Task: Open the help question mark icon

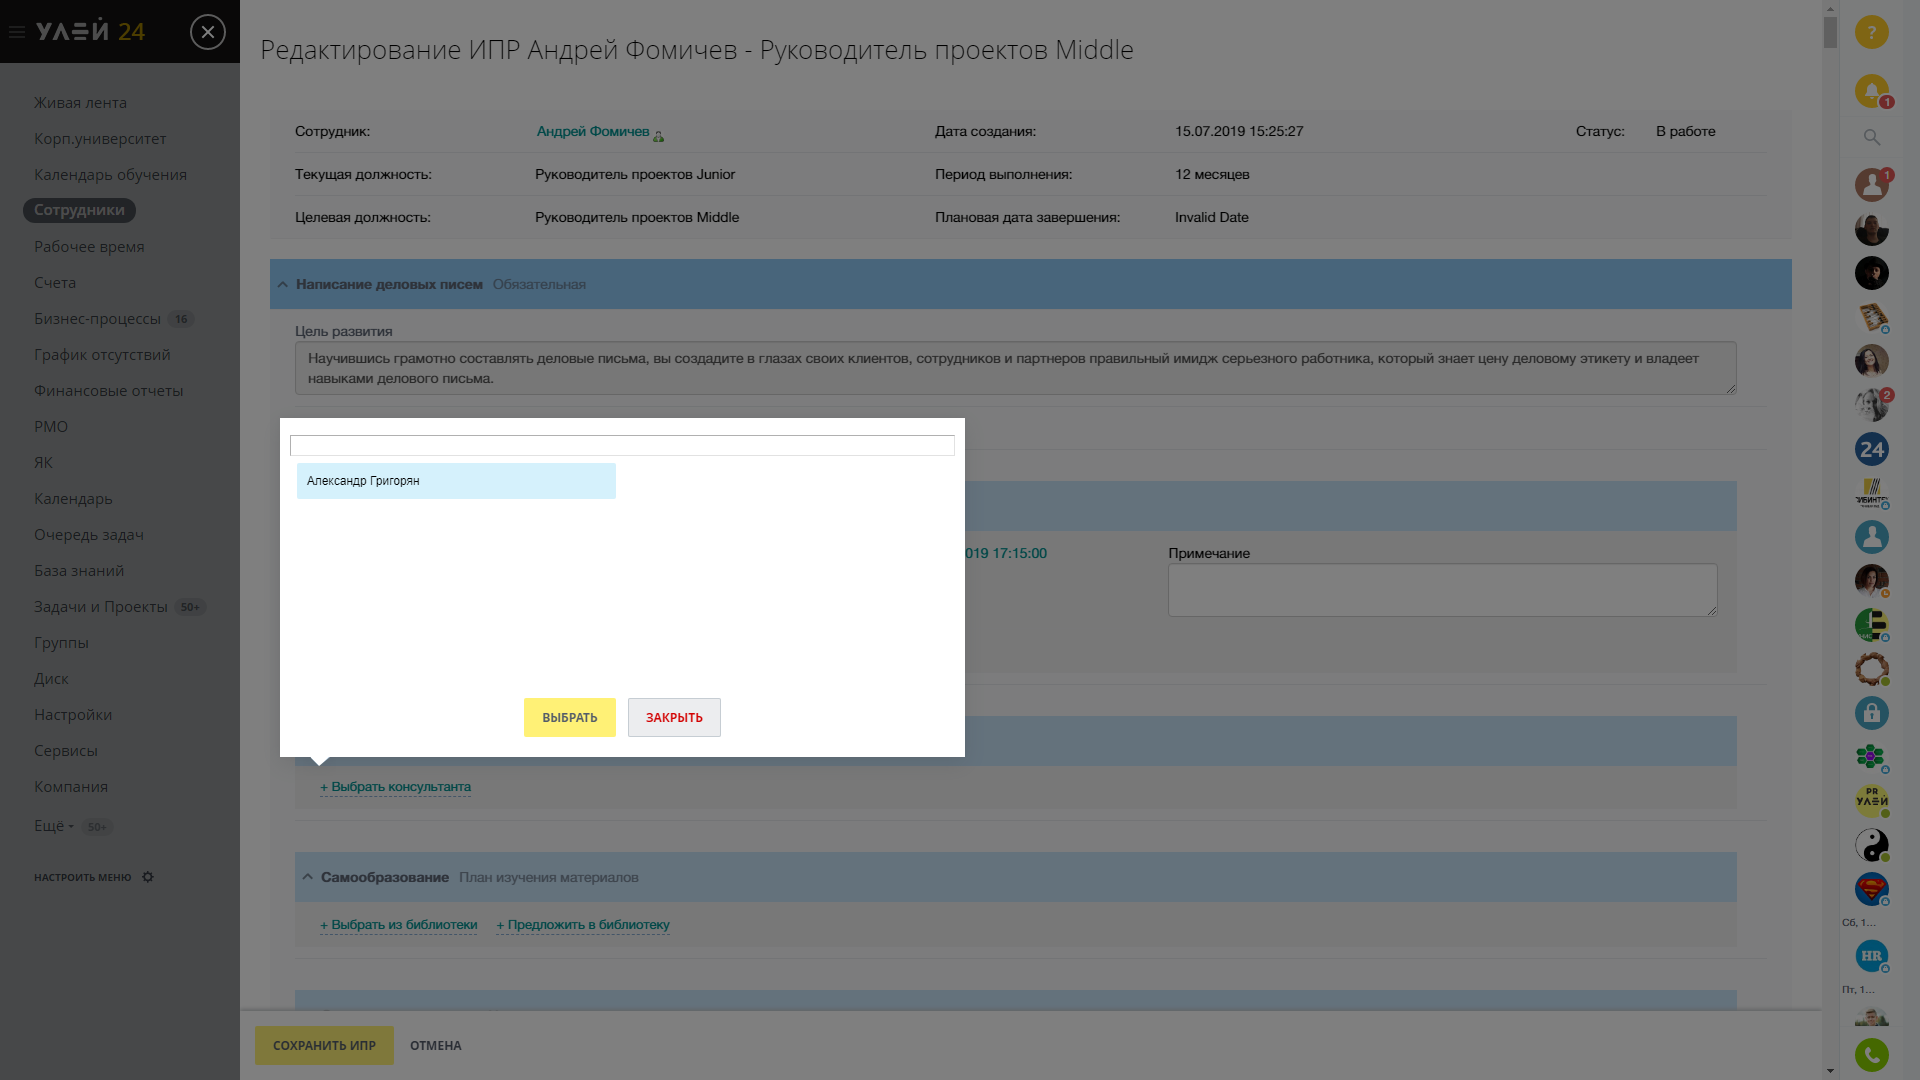Action: click(x=1872, y=32)
